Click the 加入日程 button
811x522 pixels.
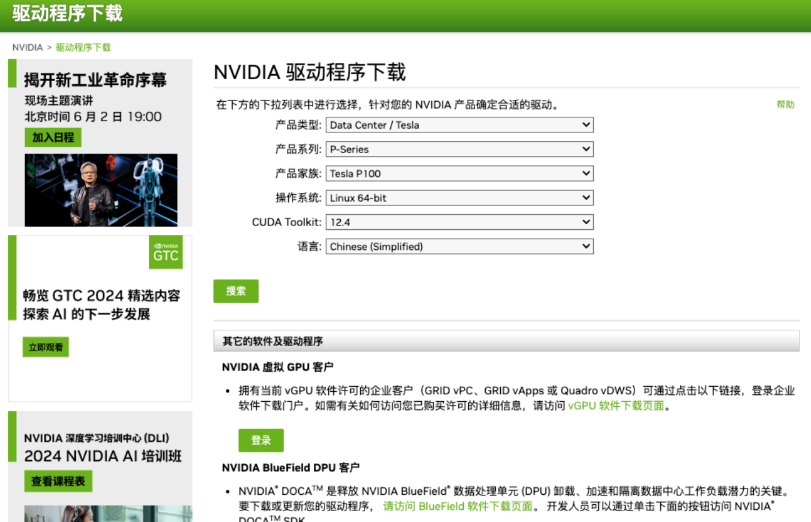53,138
